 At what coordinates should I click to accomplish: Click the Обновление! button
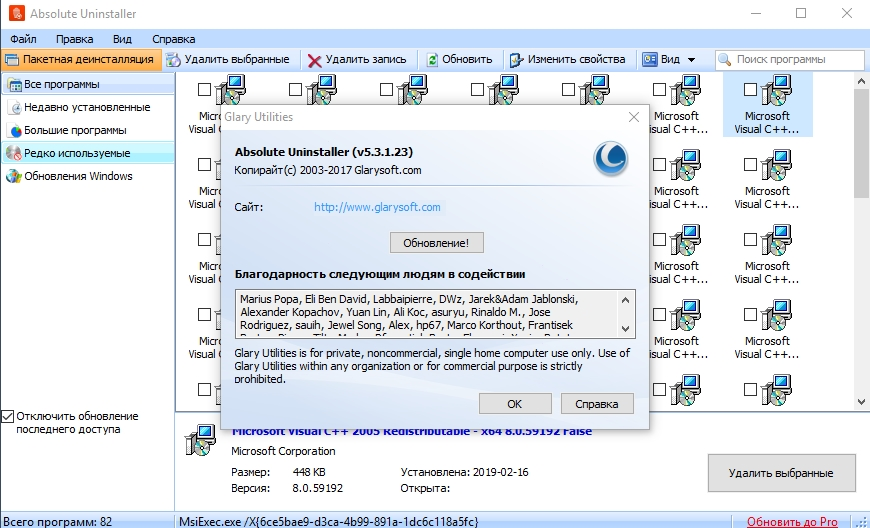437,242
